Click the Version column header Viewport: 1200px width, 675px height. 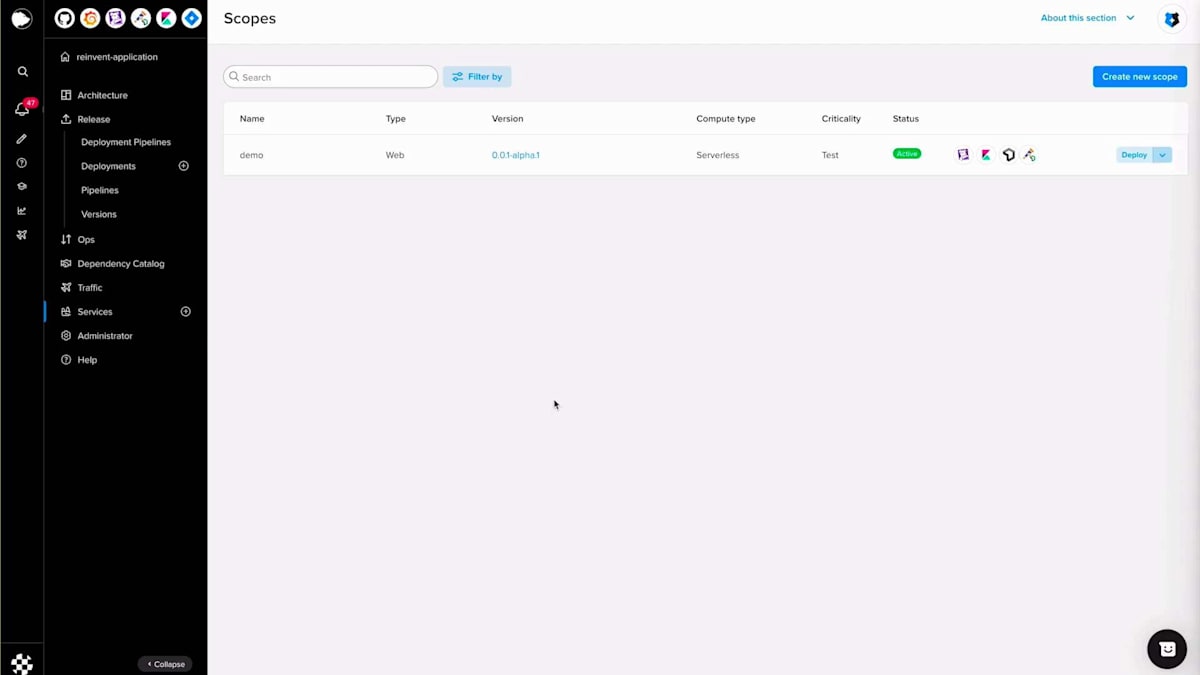click(x=507, y=118)
